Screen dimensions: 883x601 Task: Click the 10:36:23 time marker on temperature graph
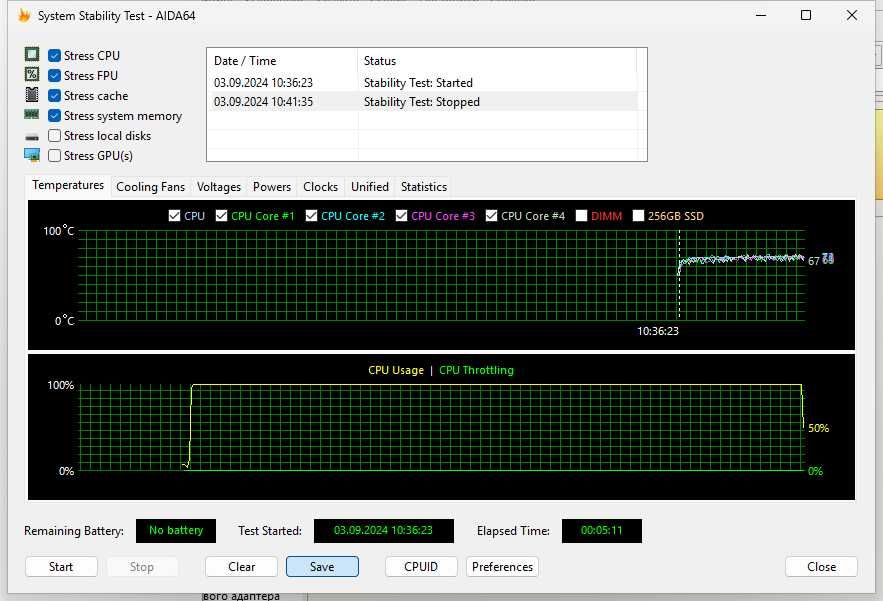point(658,331)
